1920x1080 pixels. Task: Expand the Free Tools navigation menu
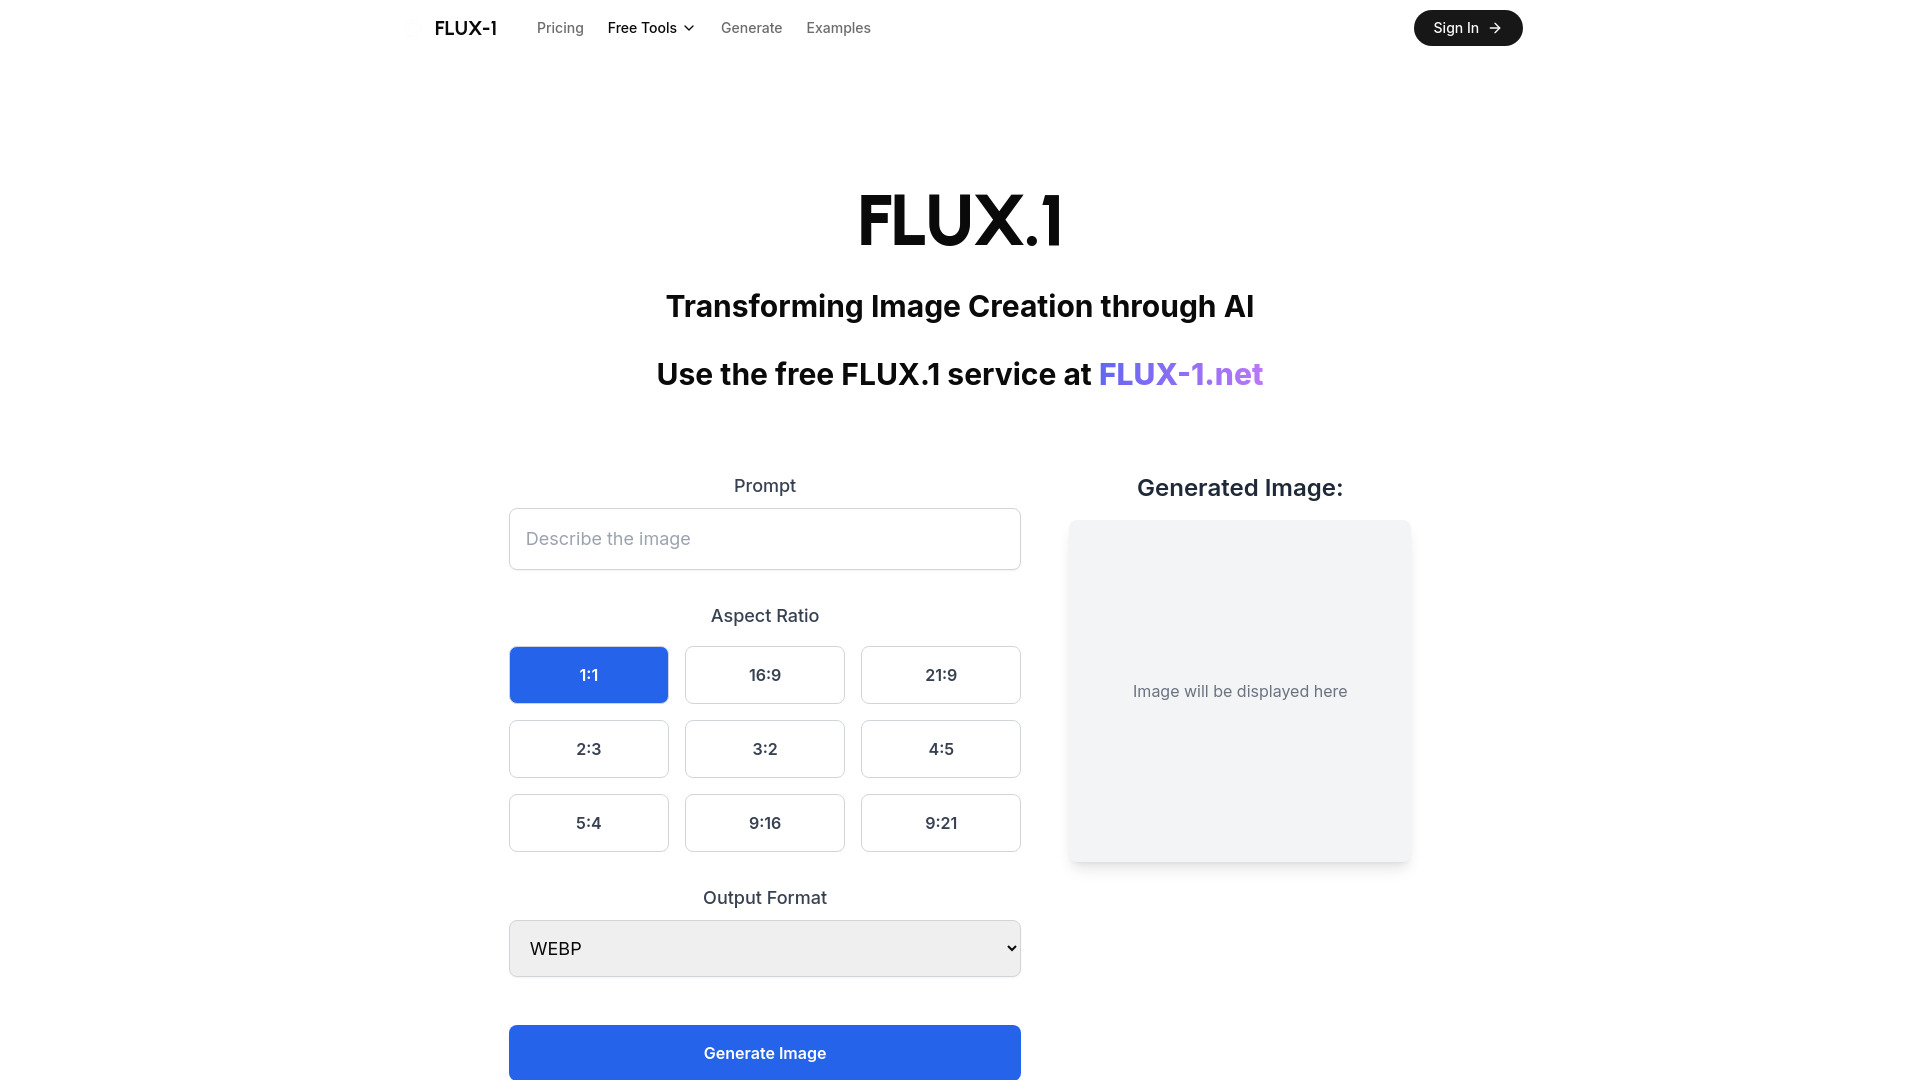pyautogui.click(x=651, y=28)
